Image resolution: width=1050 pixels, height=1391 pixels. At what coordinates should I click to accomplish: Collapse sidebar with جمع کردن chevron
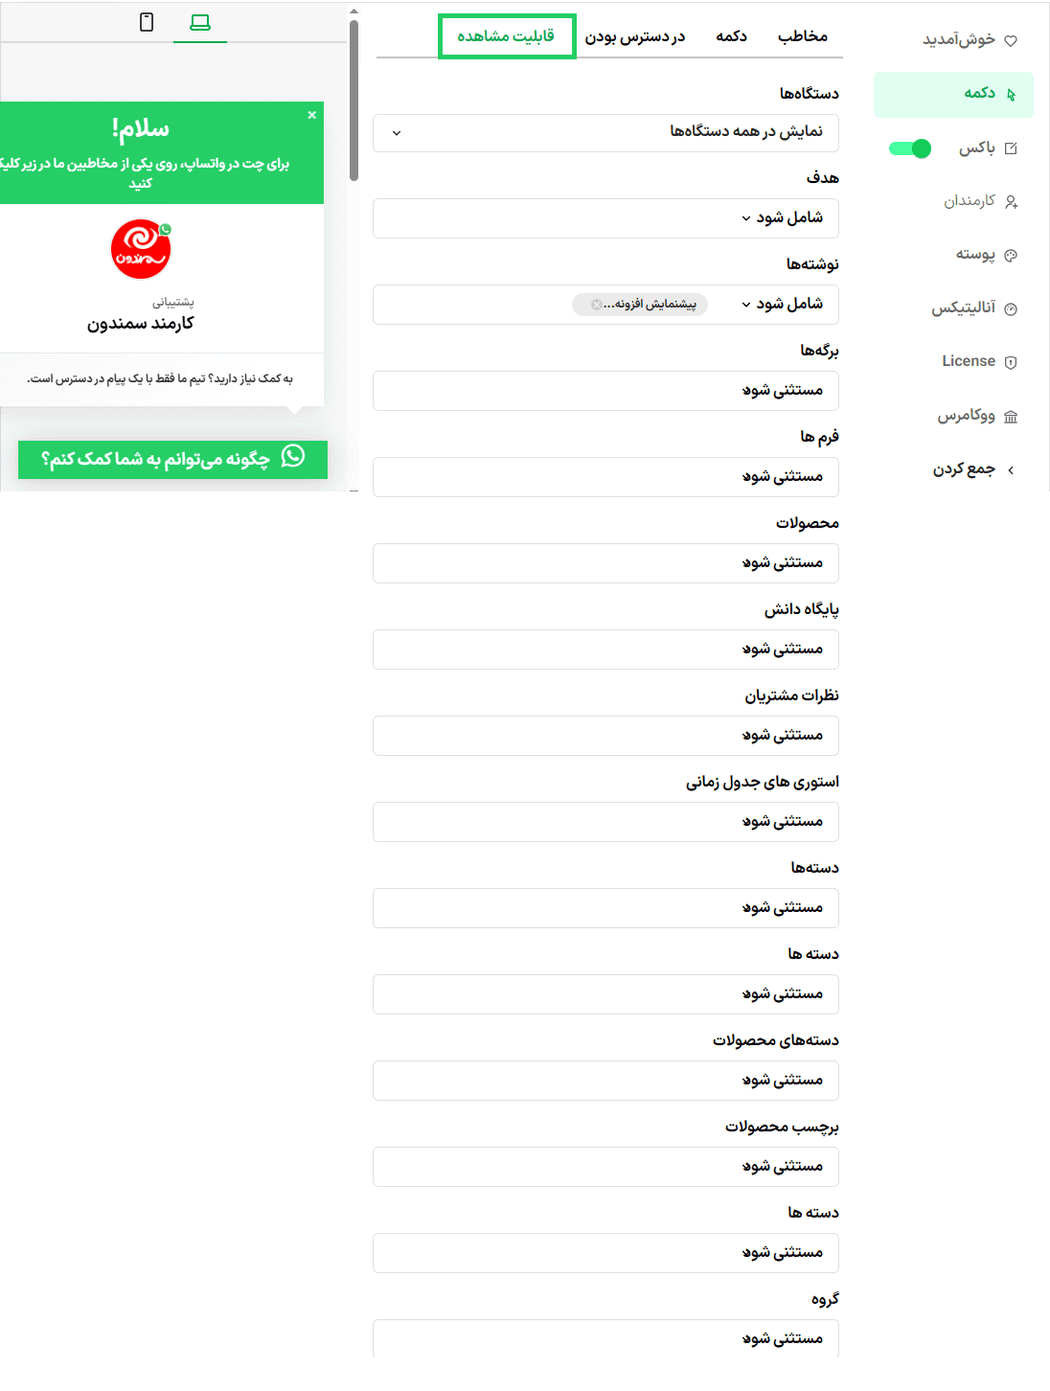[x=1010, y=470]
